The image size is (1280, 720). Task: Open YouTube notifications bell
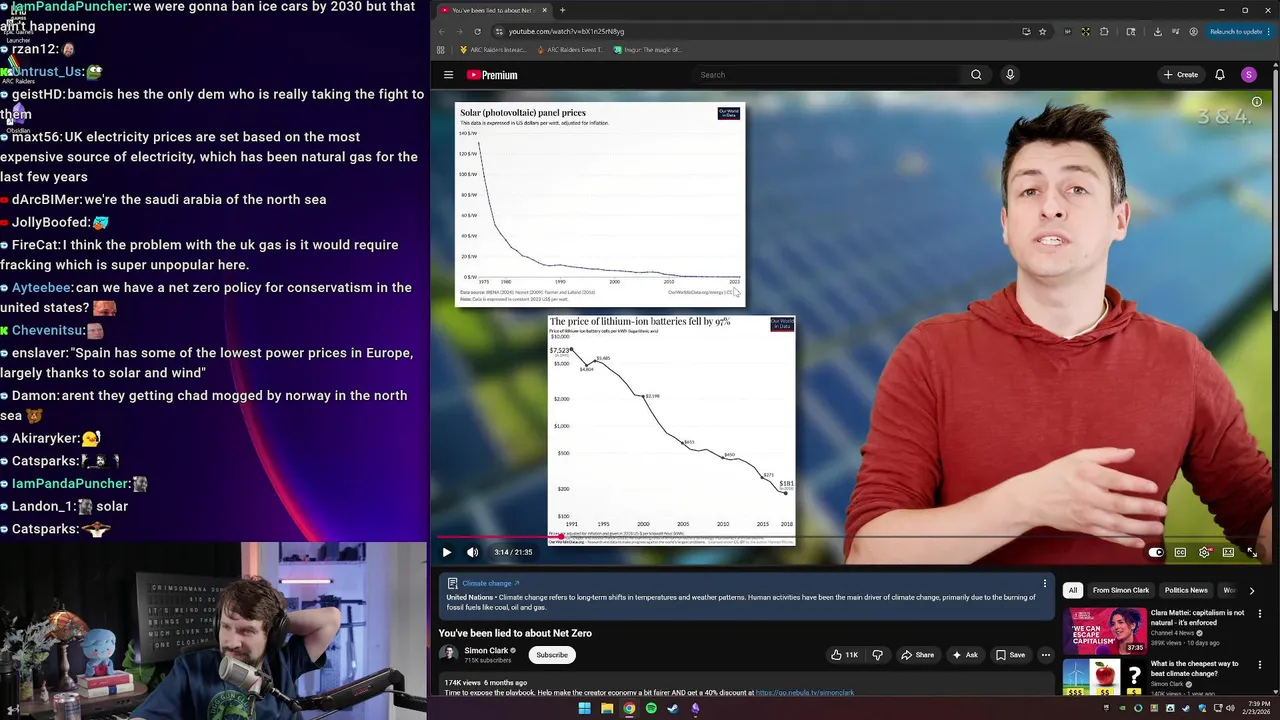pos(1220,75)
